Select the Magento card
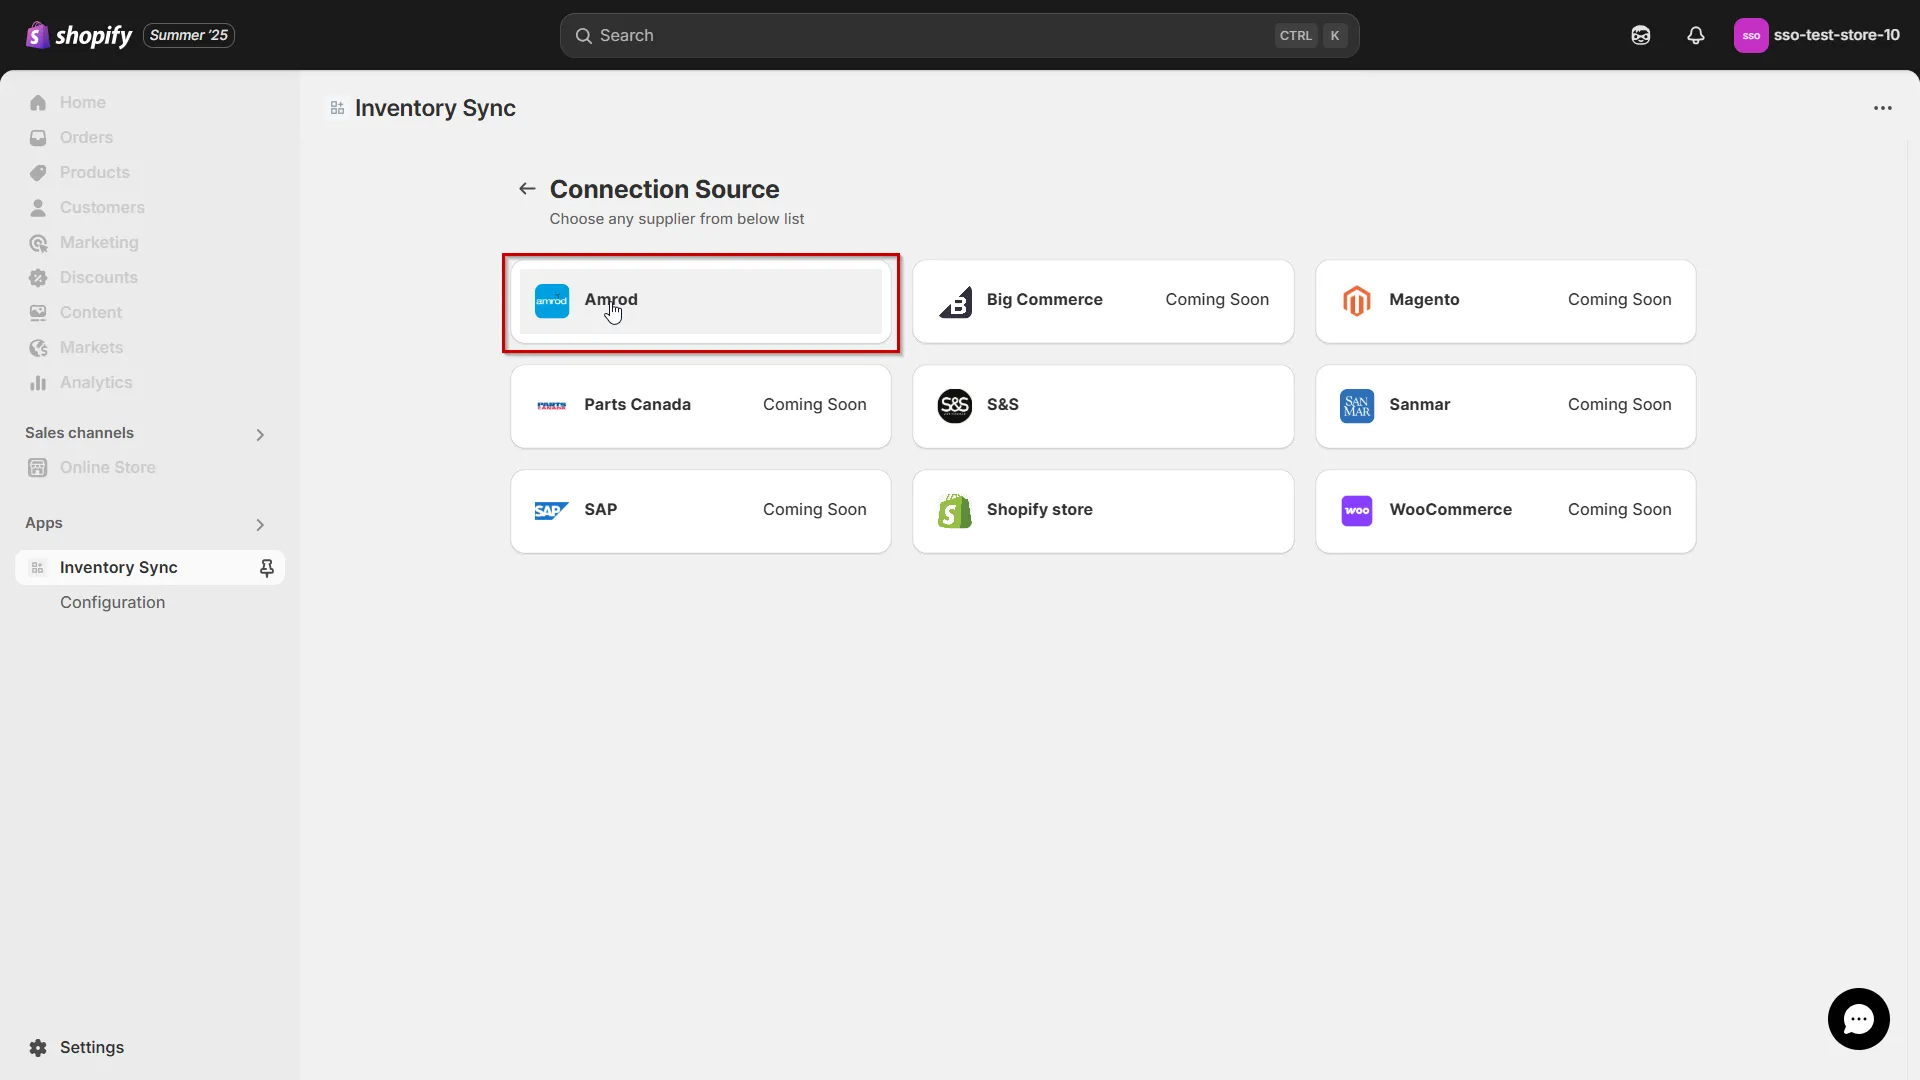Viewport: 1920px width, 1080px height. click(x=1505, y=301)
